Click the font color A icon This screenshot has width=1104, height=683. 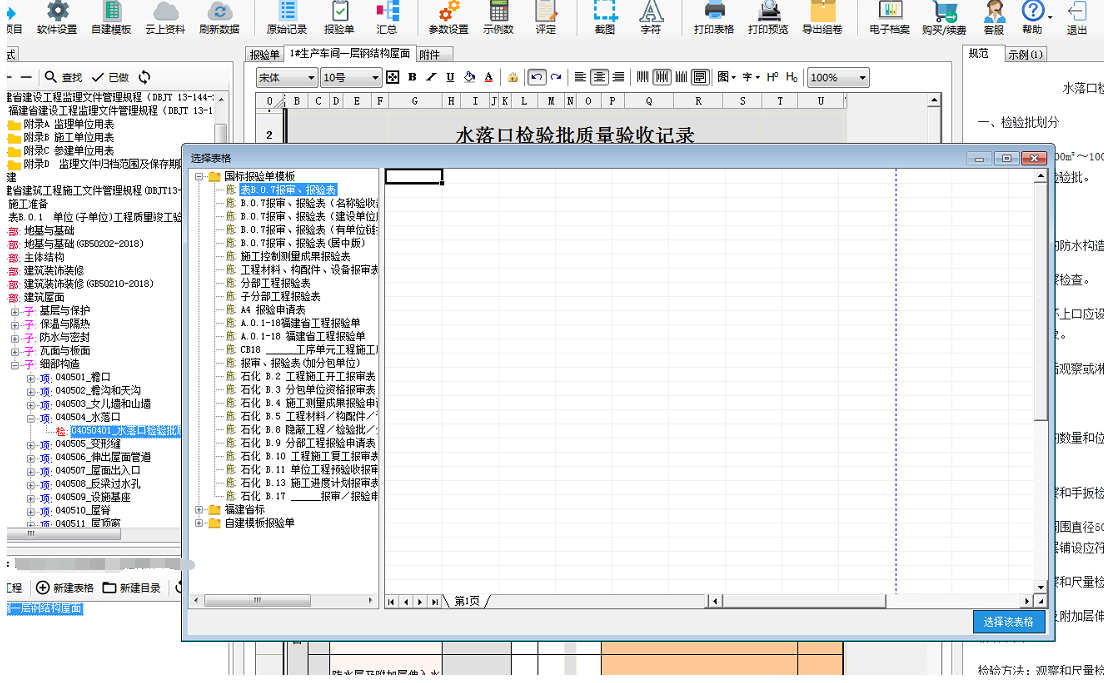coord(488,77)
